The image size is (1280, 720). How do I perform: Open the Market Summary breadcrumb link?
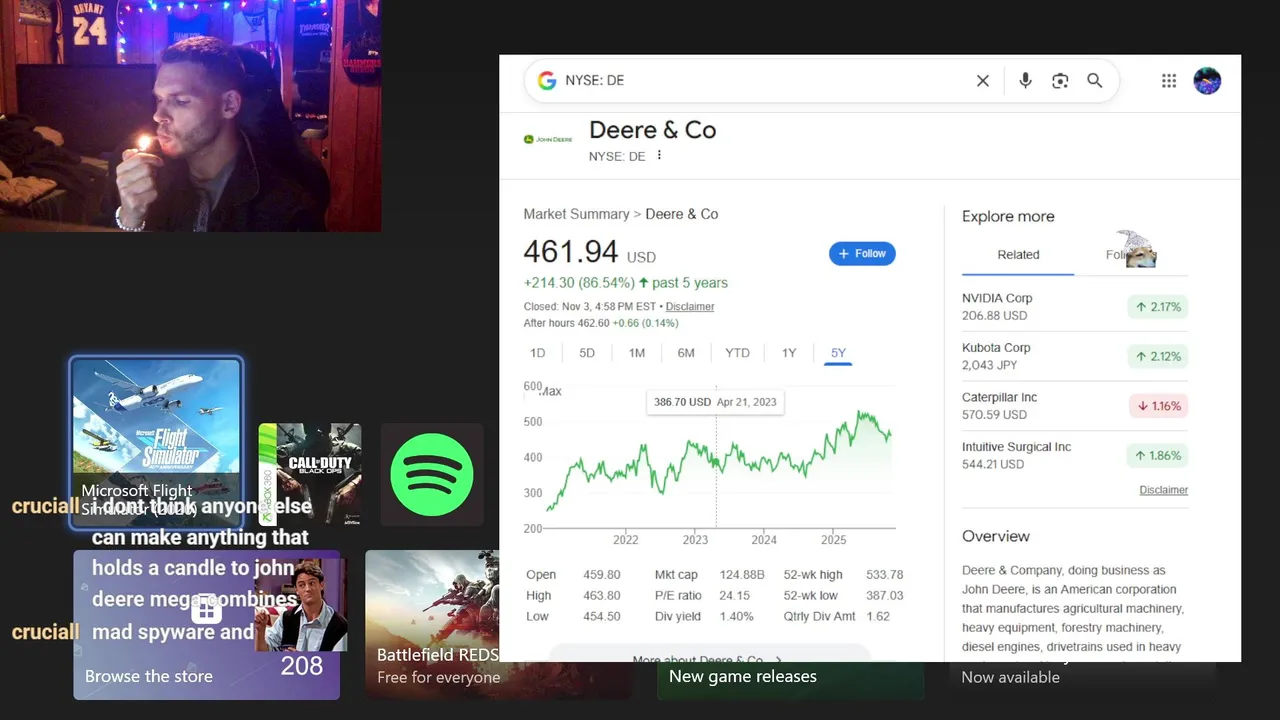(576, 214)
